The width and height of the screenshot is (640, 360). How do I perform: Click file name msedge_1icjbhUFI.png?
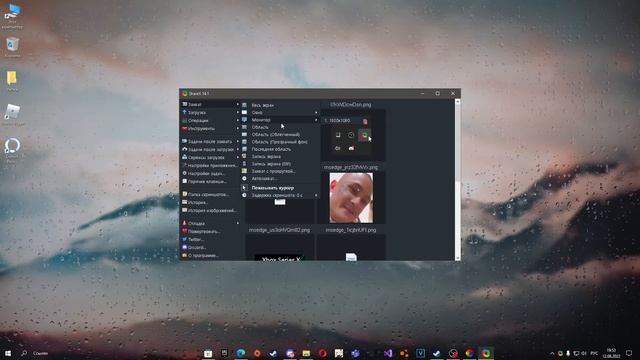point(351,230)
